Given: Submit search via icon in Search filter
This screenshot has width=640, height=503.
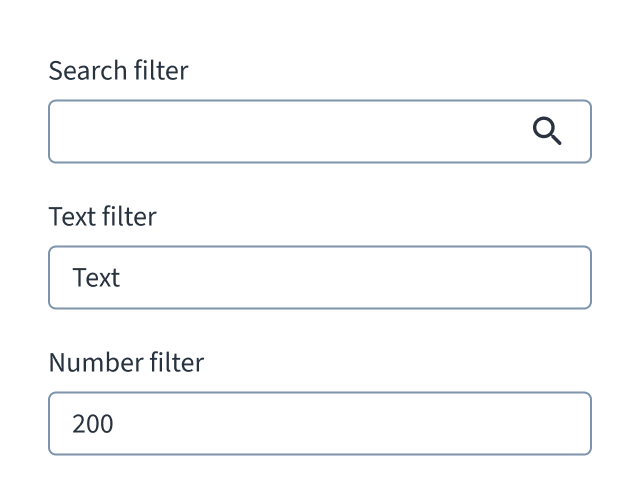Looking at the screenshot, I should [x=547, y=131].
